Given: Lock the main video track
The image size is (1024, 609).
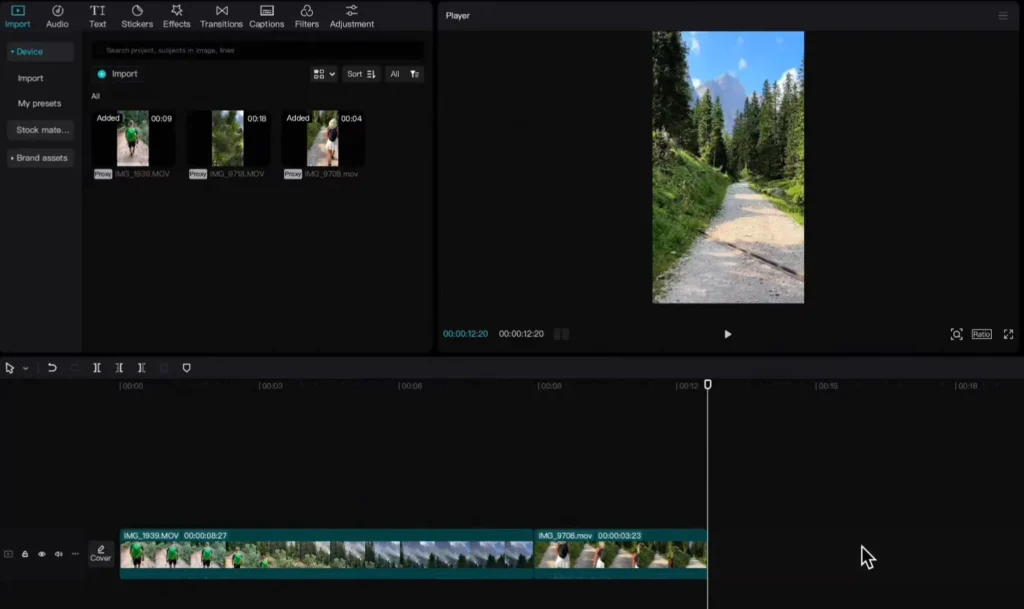Looking at the screenshot, I should click(25, 554).
